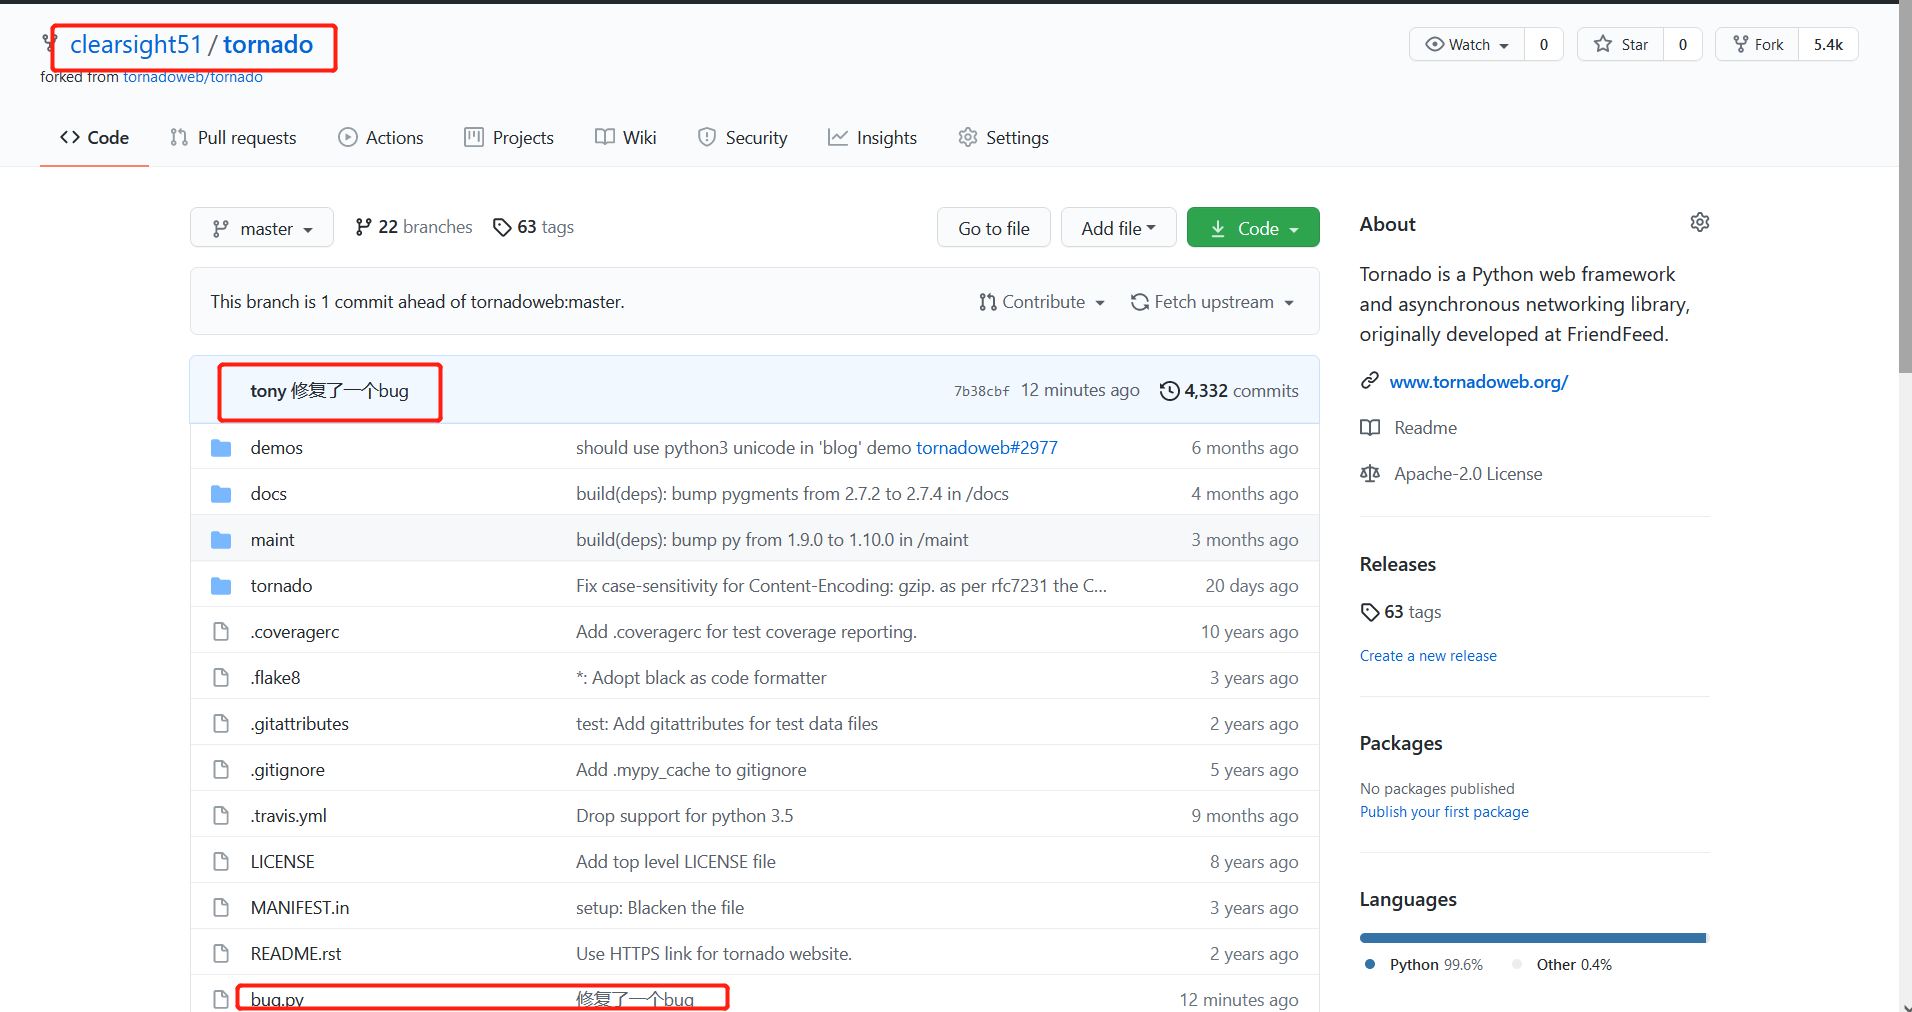Click Go to file button
Image resolution: width=1912 pixels, height=1012 pixels.
pos(994,228)
